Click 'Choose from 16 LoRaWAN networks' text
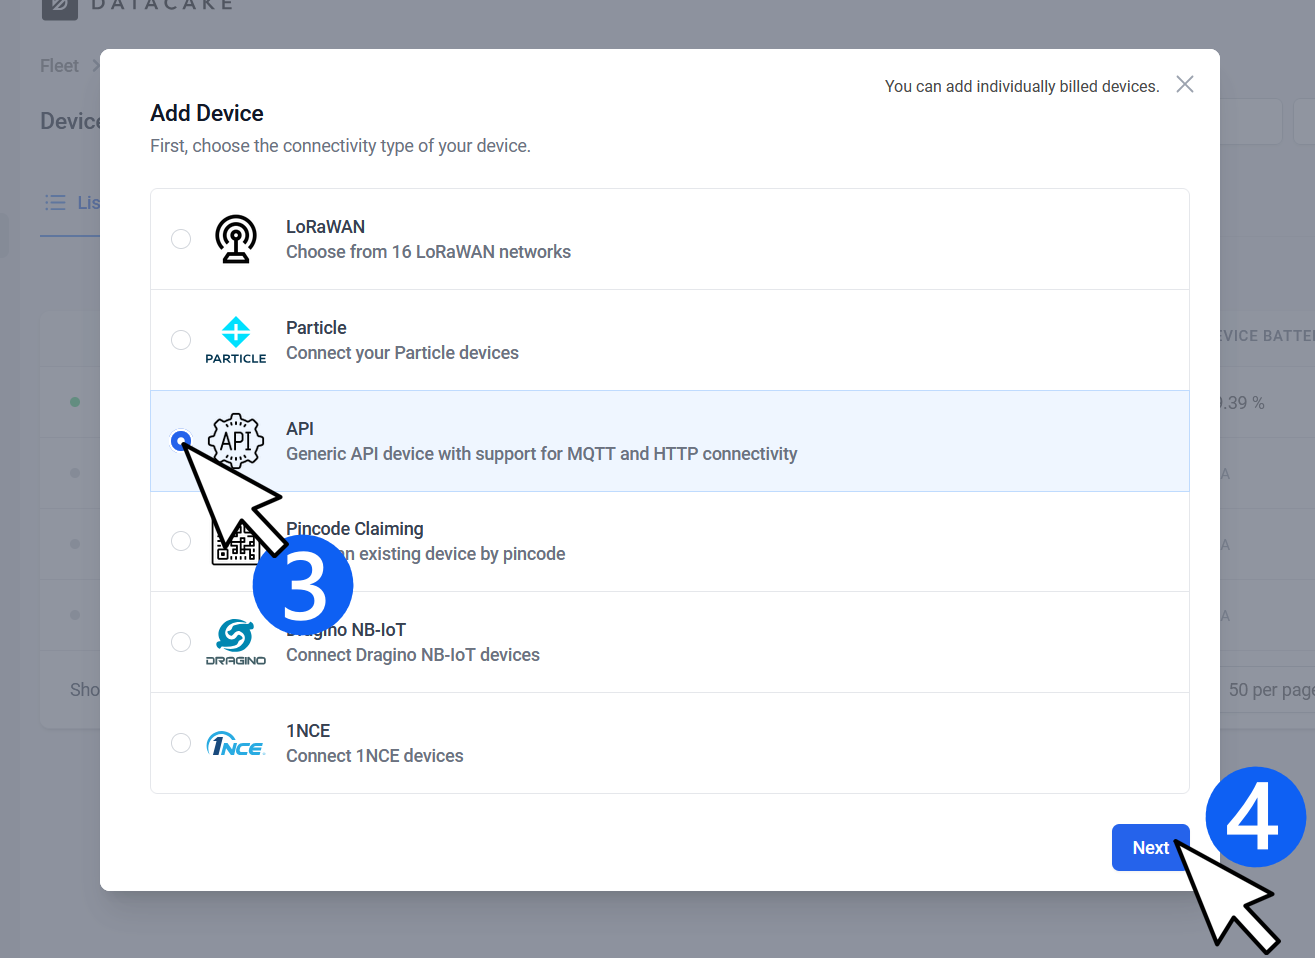The width and height of the screenshot is (1315, 958). [x=428, y=252]
